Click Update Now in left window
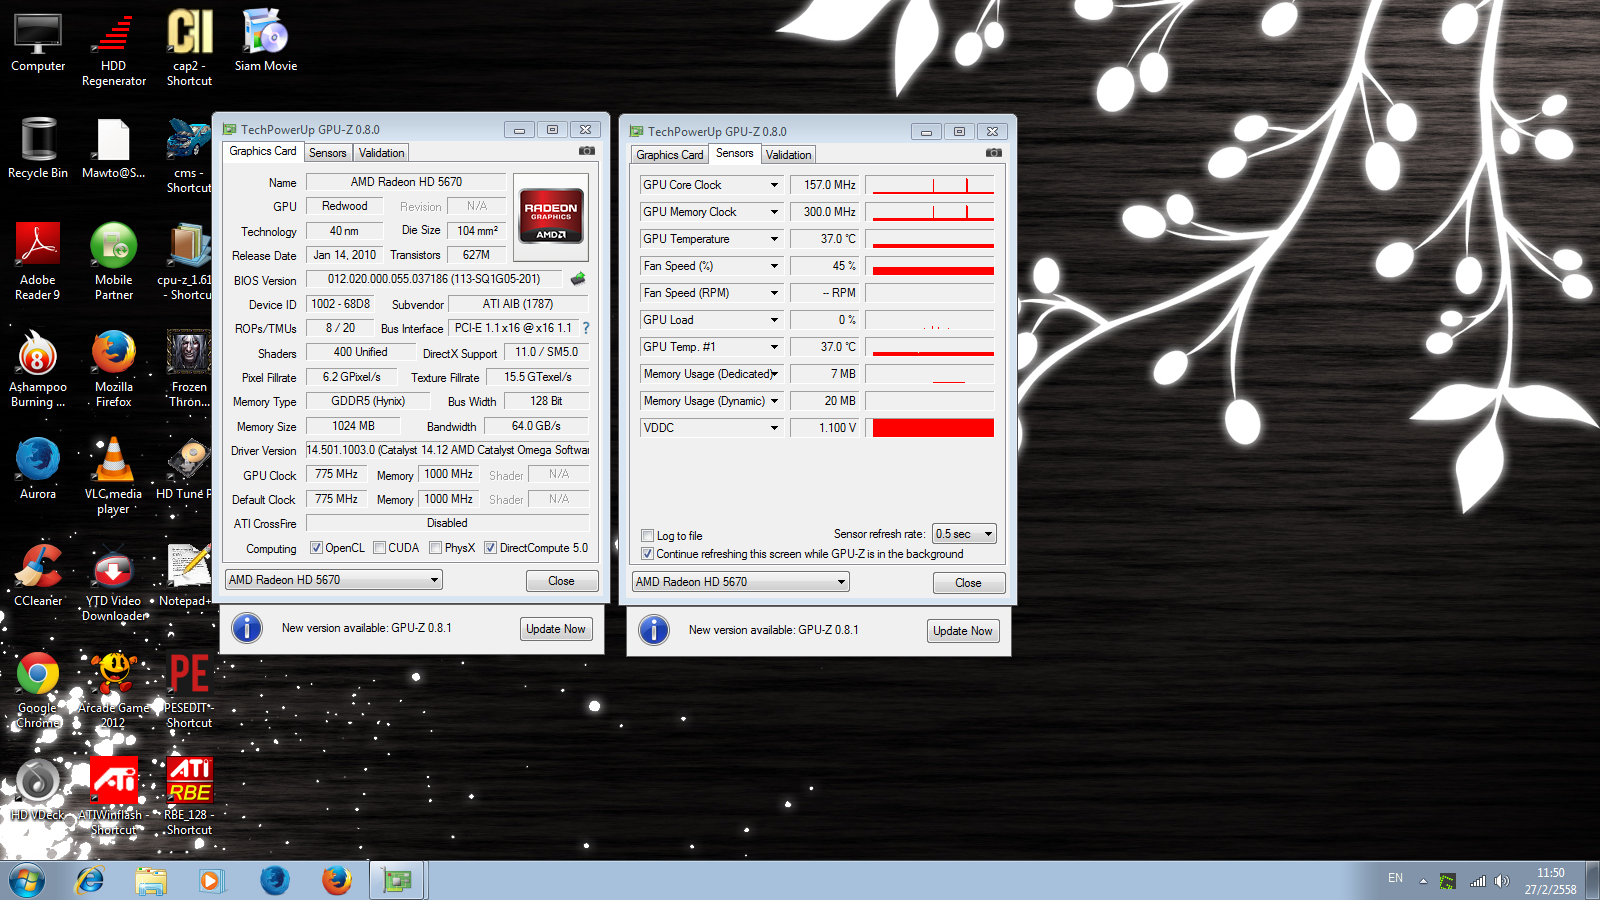The width and height of the screenshot is (1600, 900). tap(556, 629)
